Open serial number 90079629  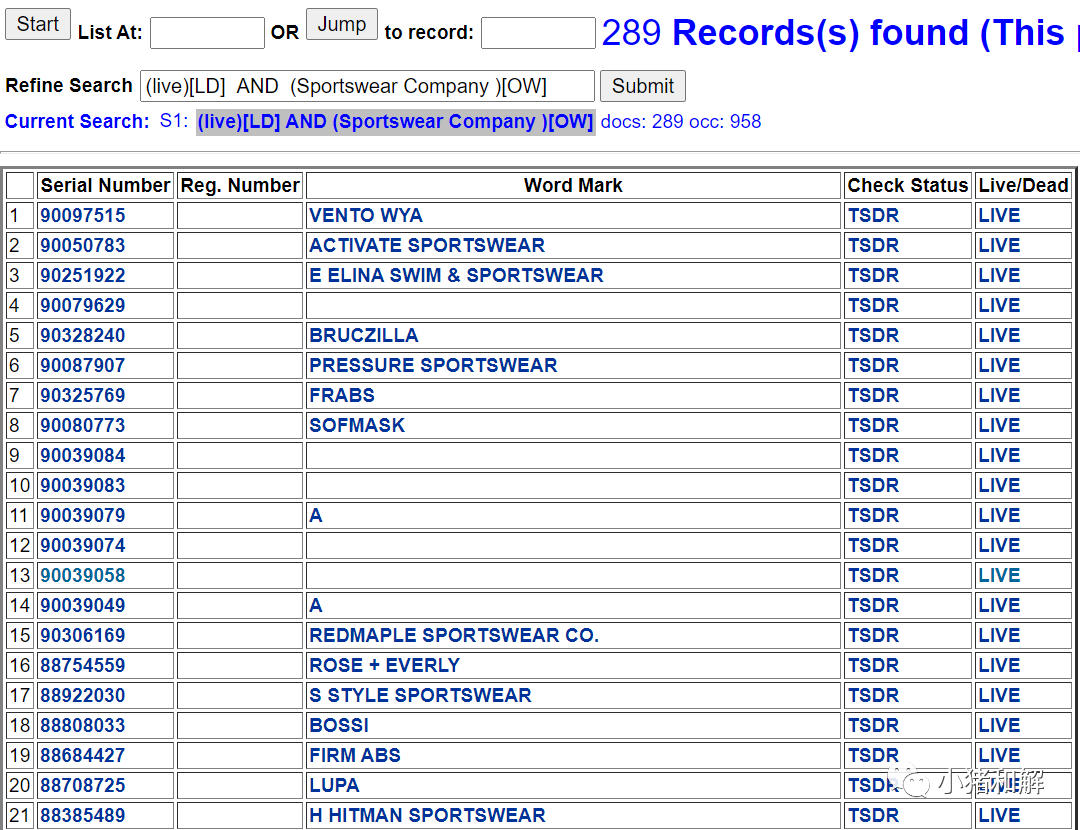(x=83, y=305)
